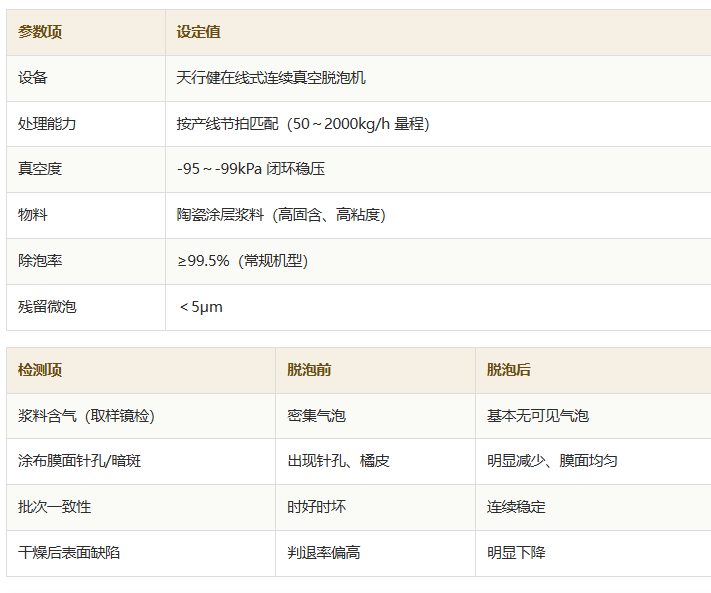Screen dimensions: 711x593
Task: Click the 明显减少、膜面均匀 cell
Action: pos(552,461)
